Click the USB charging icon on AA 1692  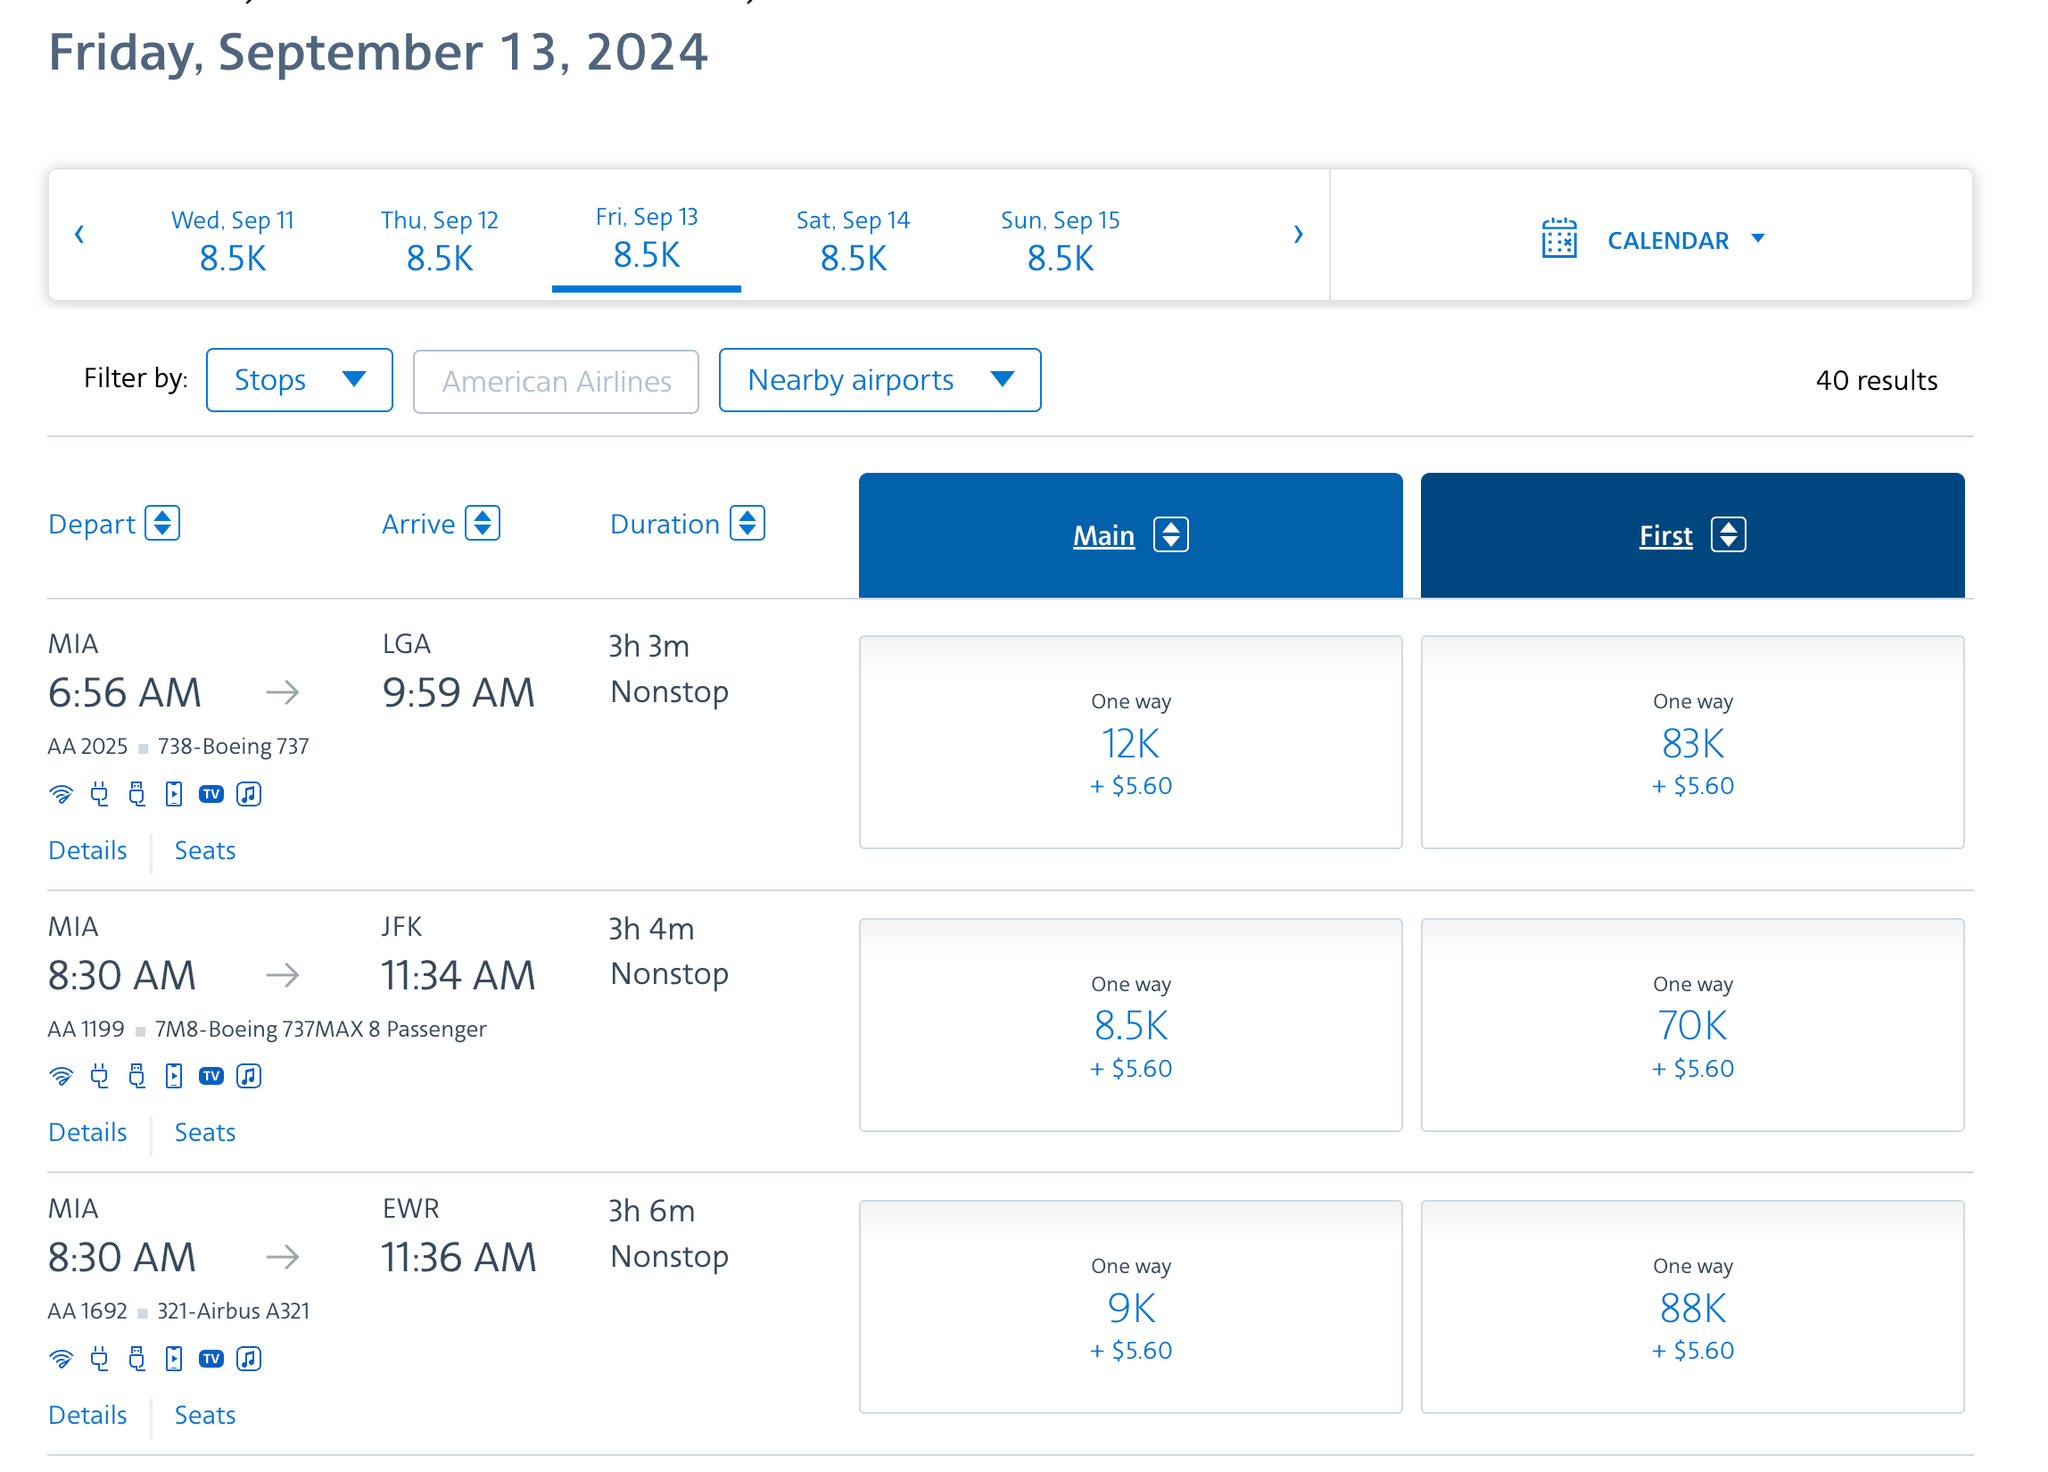[135, 1358]
